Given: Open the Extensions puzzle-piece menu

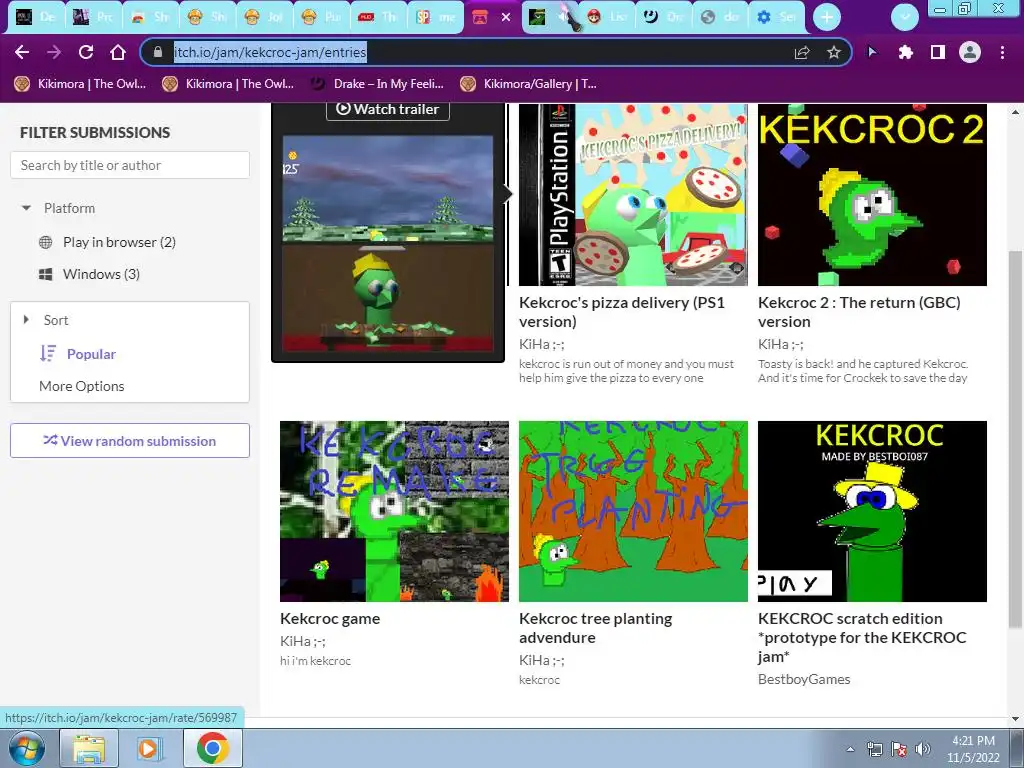Looking at the screenshot, I should click(905, 52).
